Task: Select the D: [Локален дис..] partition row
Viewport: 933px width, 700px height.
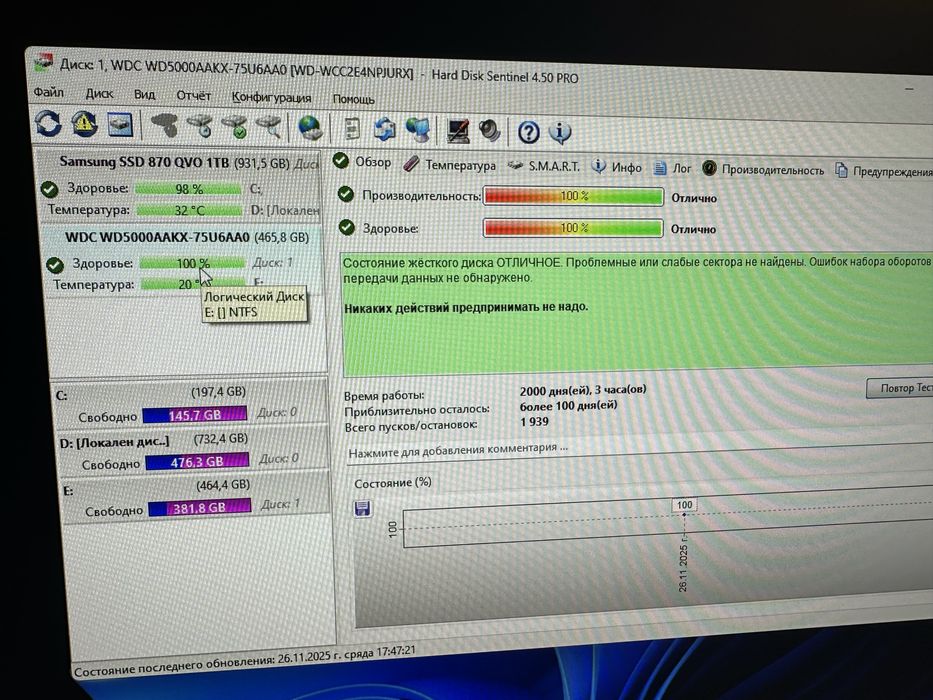Action: (193, 449)
